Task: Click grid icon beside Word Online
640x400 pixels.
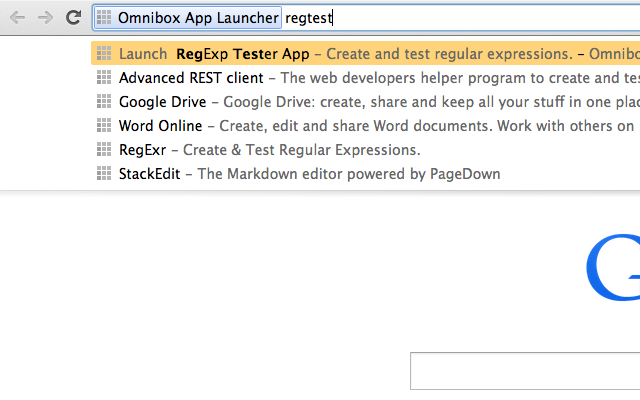Action: (104, 125)
